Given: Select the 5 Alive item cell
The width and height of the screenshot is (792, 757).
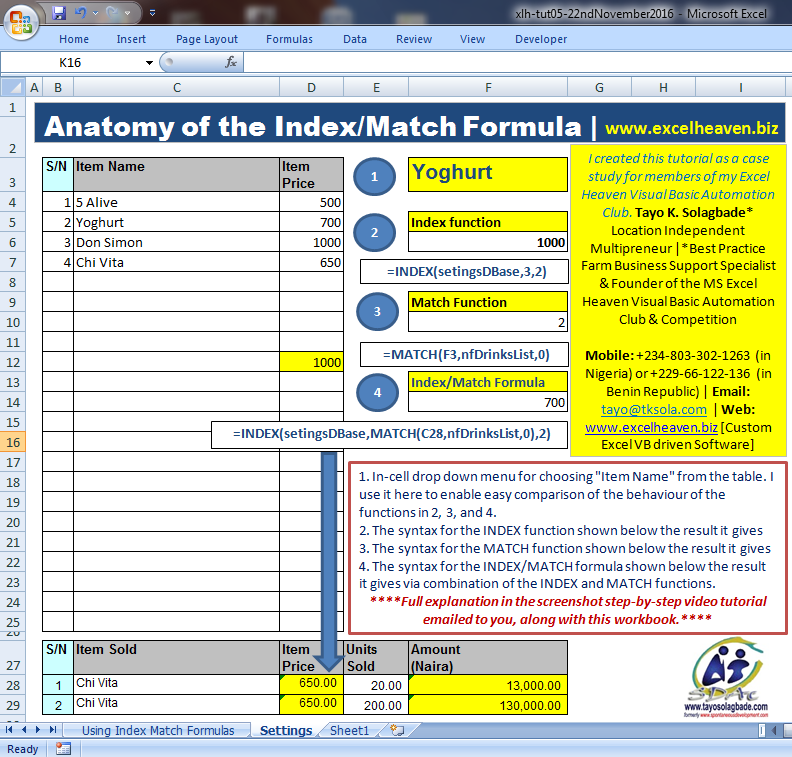Looking at the screenshot, I should 176,202.
